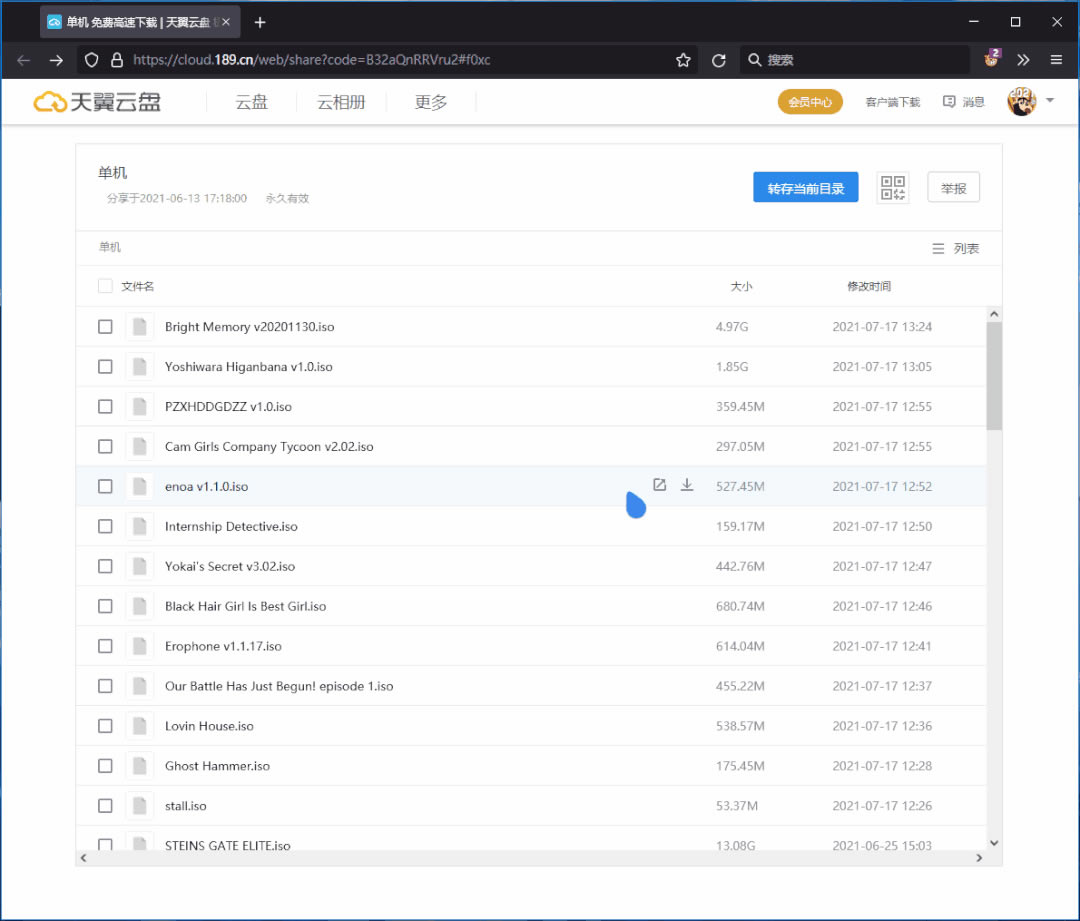Open the Erophone v1.1.17.iso file name
Screen dimensions: 1080x921
pyautogui.click(x=223, y=646)
